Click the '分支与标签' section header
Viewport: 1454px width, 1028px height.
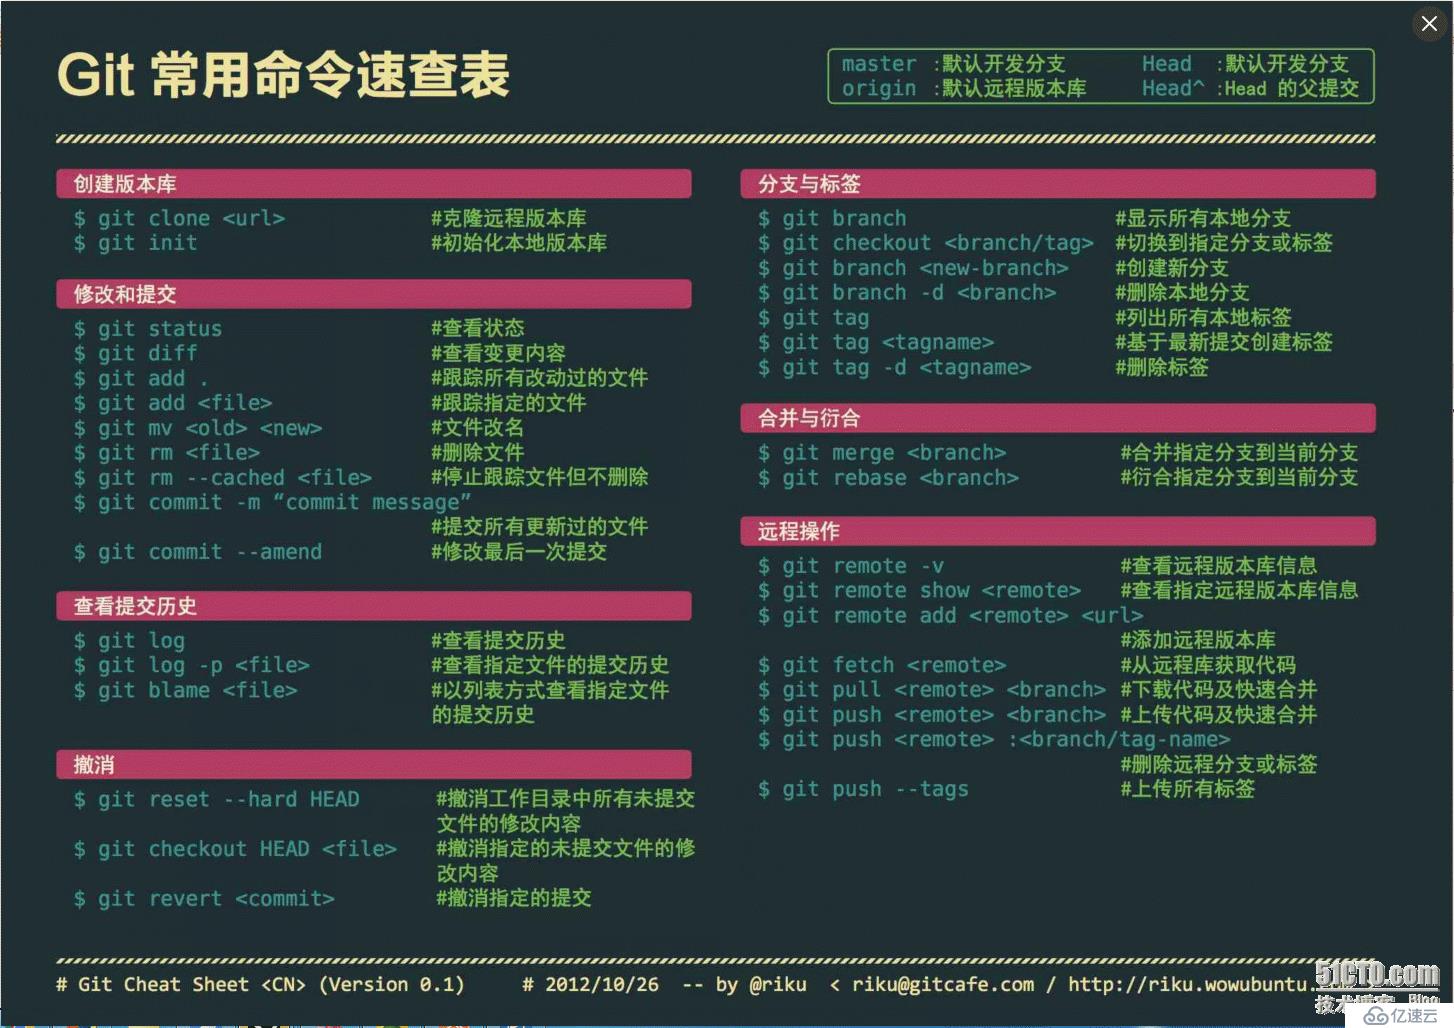click(x=1058, y=184)
